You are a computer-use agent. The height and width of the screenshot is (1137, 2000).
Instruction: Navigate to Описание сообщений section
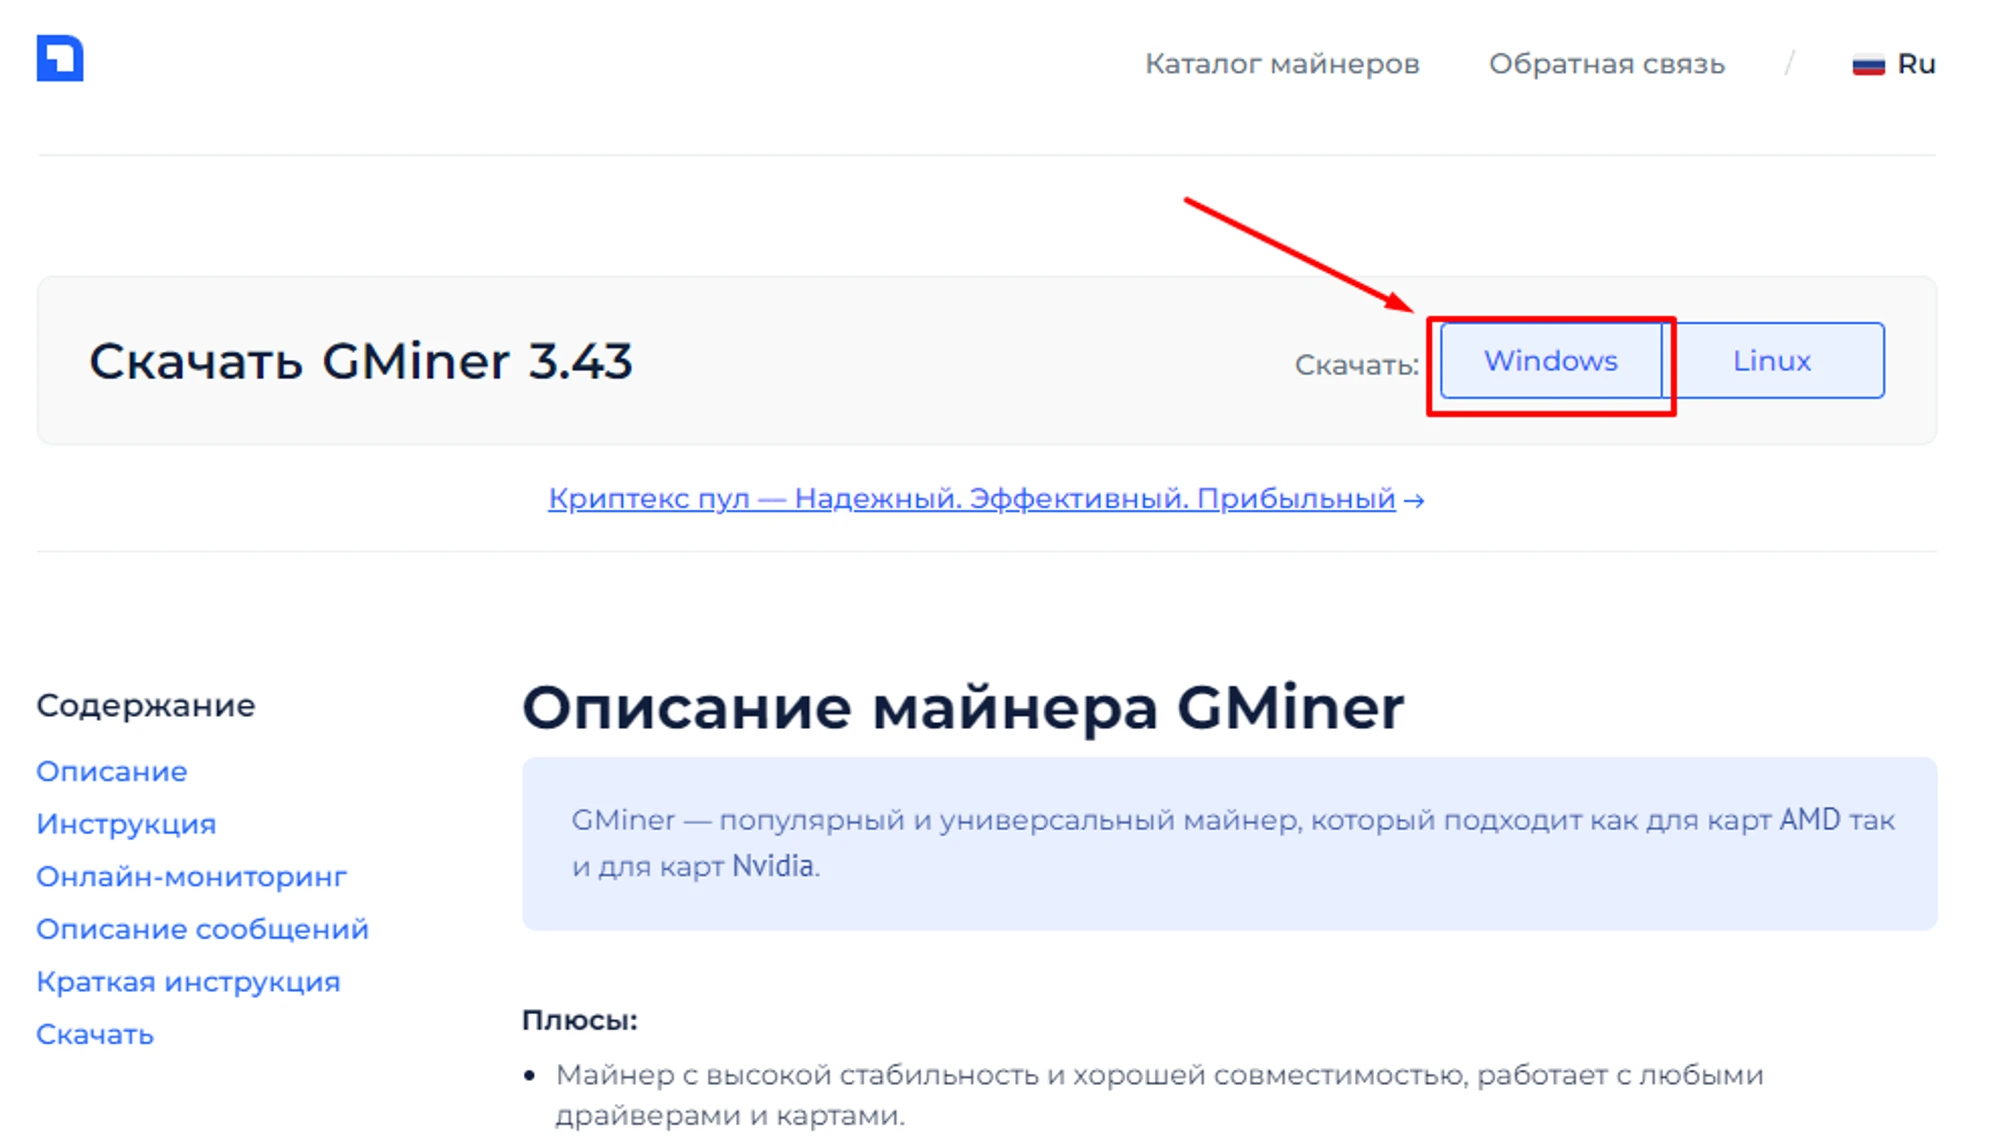point(202,929)
